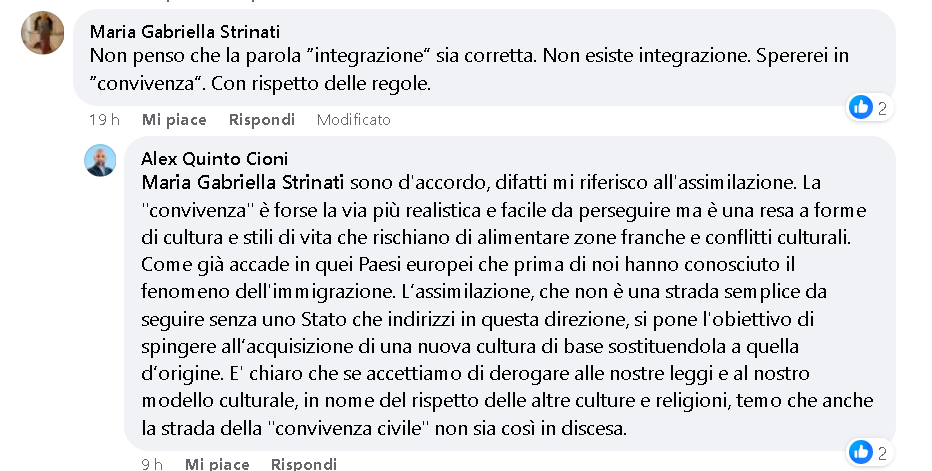Screen dimensions: 932x471
Task: Like Alex's reply with Mi piace
Action: pyautogui.click(x=217, y=463)
